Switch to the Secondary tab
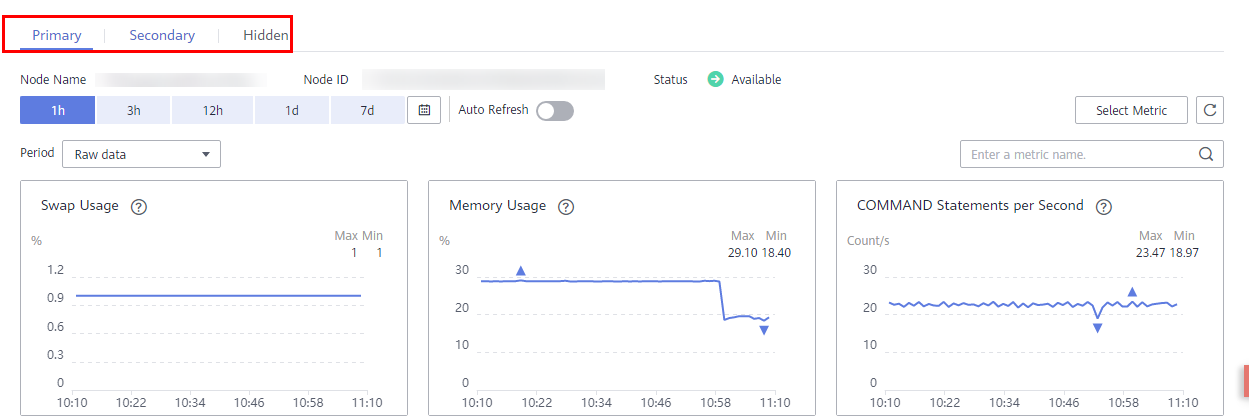 point(162,35)
